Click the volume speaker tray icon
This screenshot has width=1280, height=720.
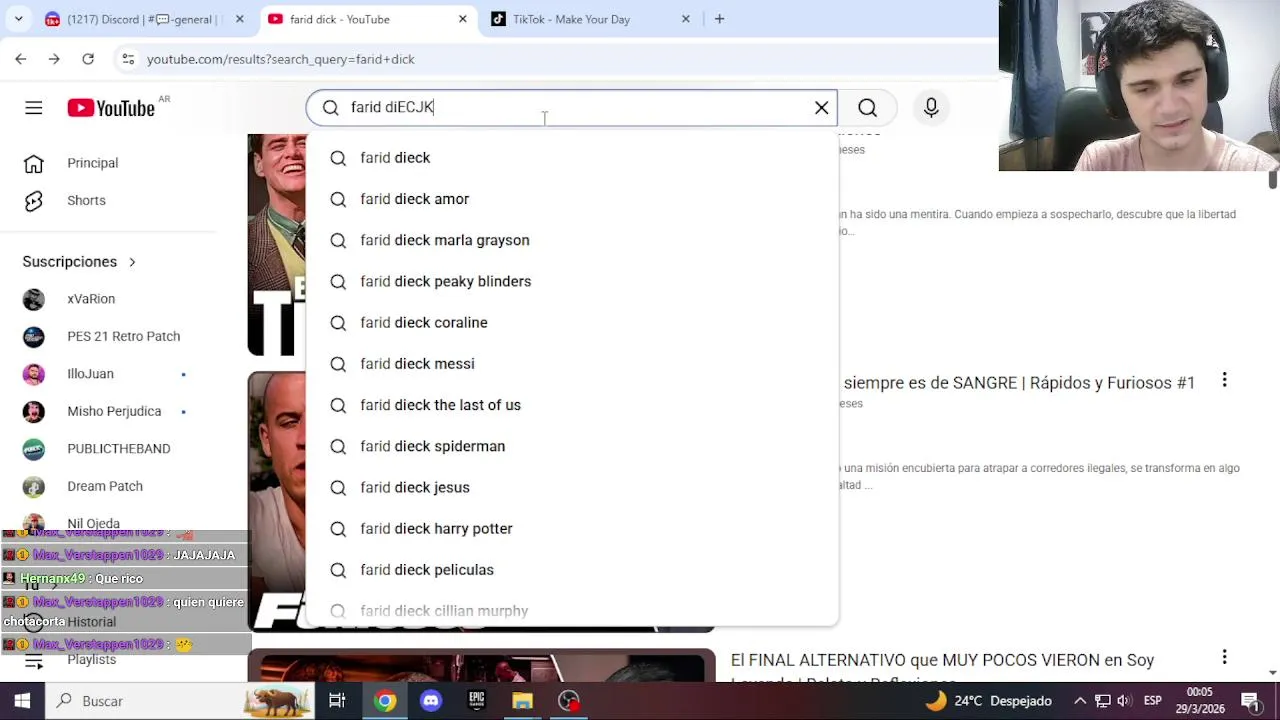[x=1123, y=701]
